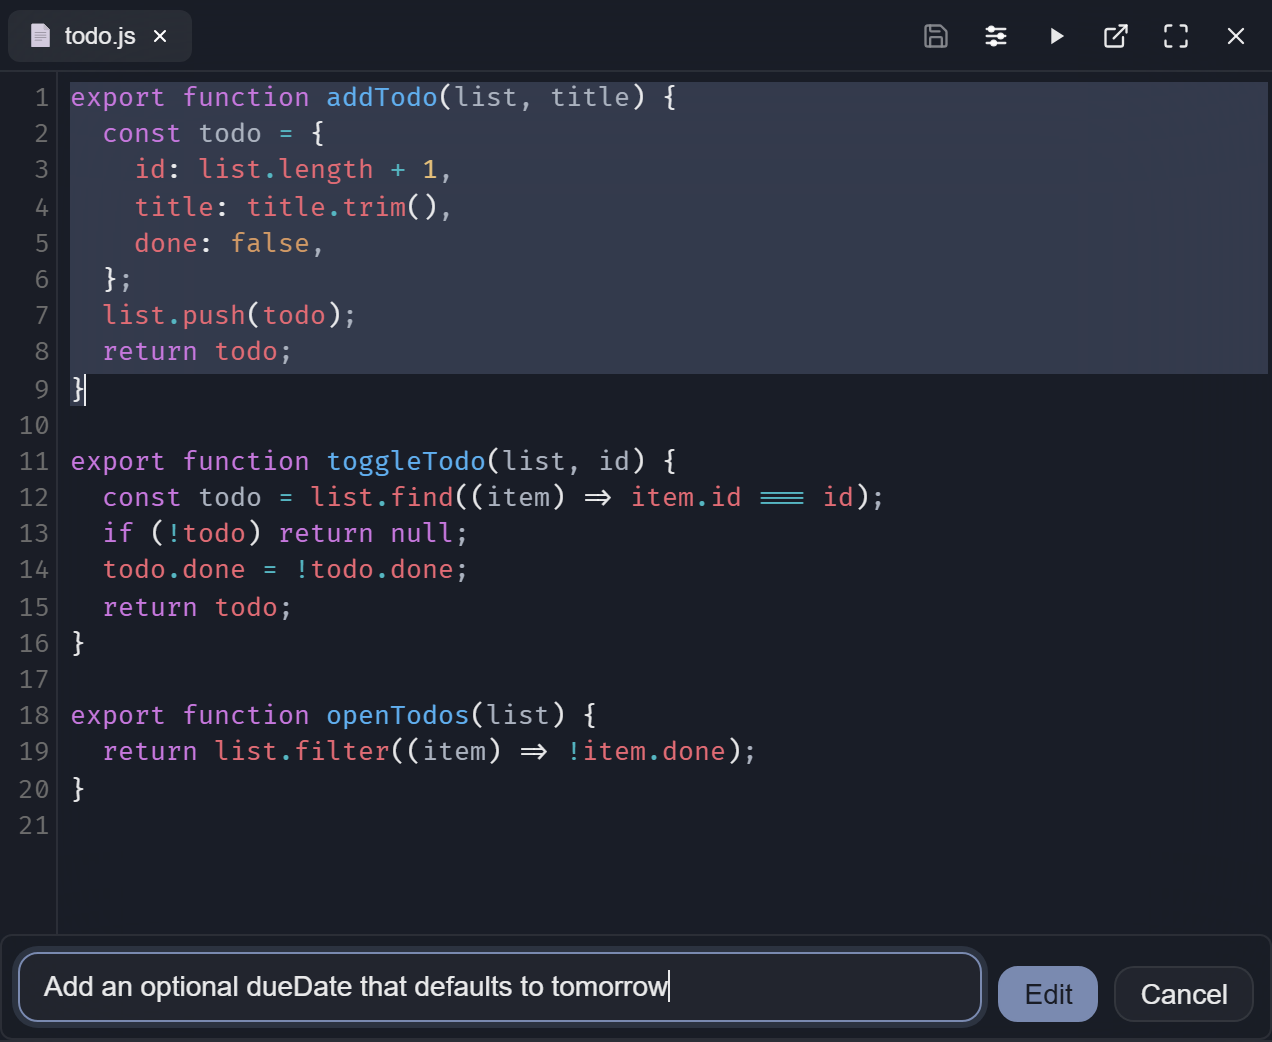This screenshot has height=1042, width=1272.
Task: Click the Edit button
Action: [1048, 994]
